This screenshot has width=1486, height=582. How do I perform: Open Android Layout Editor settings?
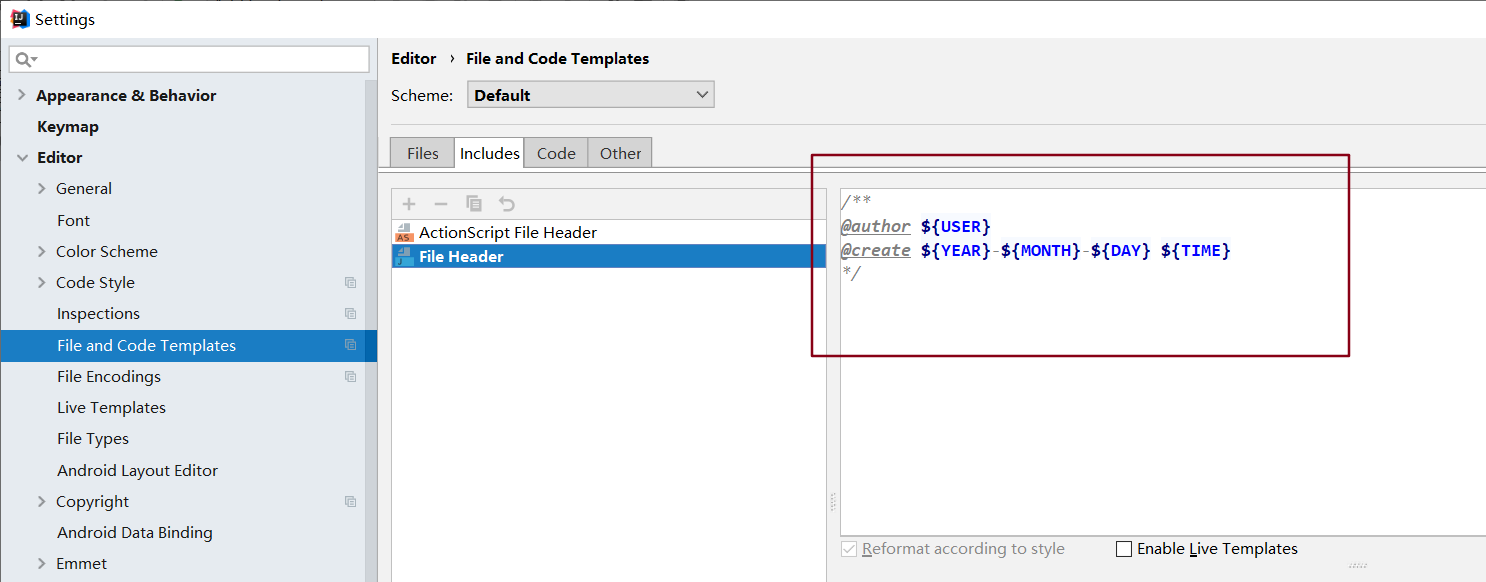click(137, 471)
